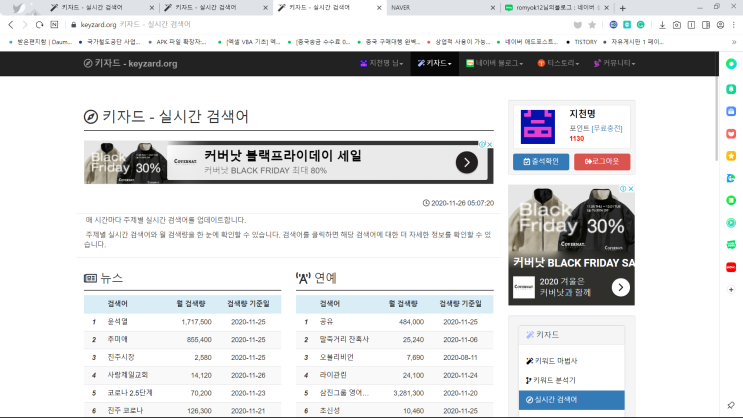Image resolution: width=743 pixels, height=418 pixels.
Task: Click the 지천명 profile avatar image
Action: [537, 127]
